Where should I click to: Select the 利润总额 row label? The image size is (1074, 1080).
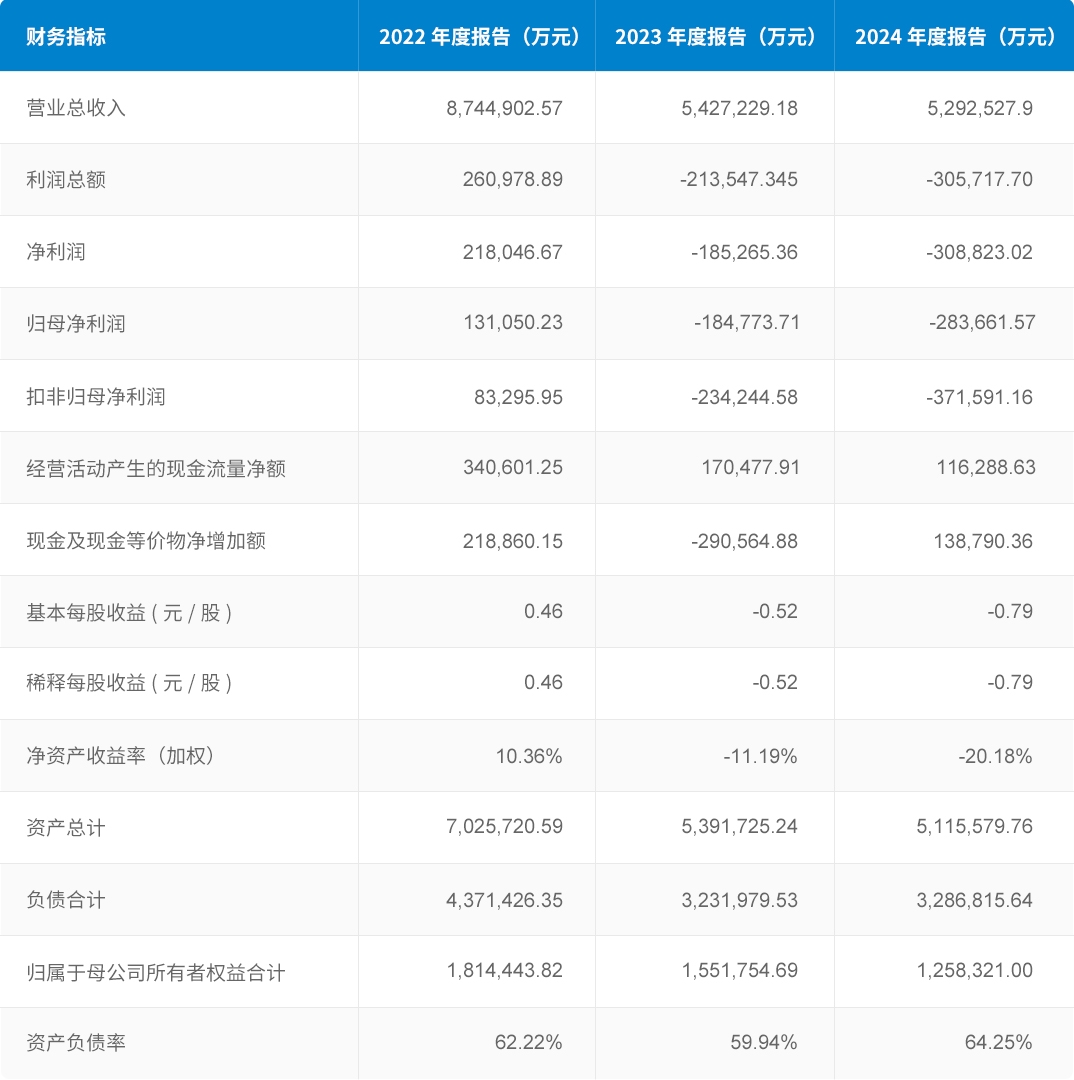pyautogui.click(x=62, y=180)
